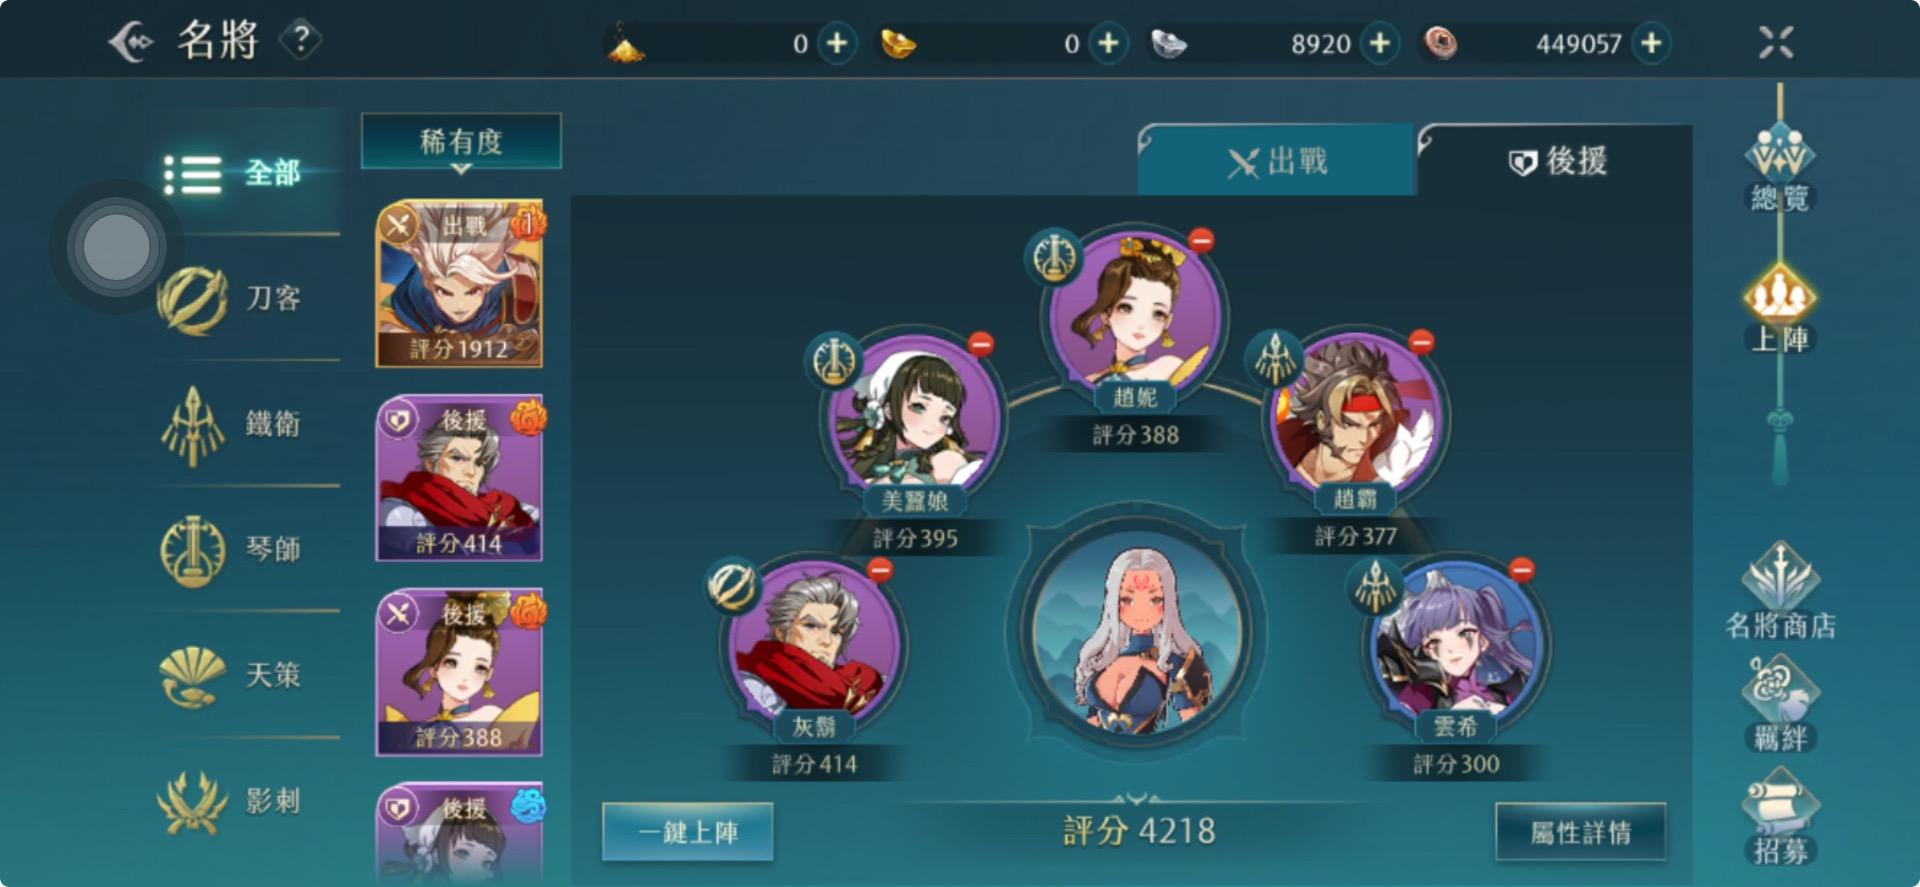The image size is (1920, 887).
Task: Switch to the 出戰 tab
Action: tap(1277, 161)
